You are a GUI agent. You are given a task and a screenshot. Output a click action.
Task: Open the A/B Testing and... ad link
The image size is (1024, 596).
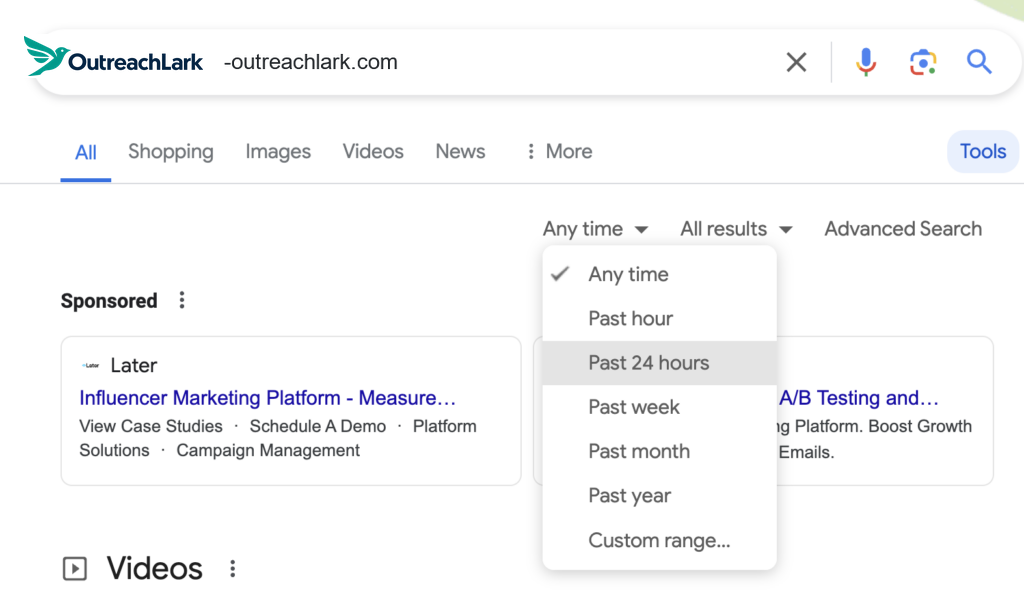point(859,398)
